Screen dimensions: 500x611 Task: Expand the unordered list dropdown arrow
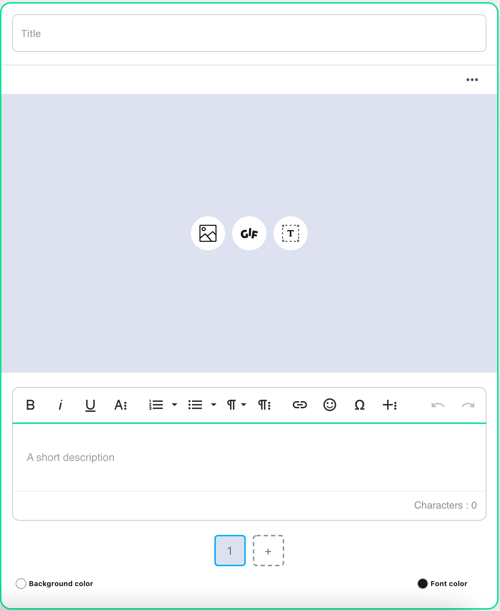point(214,405)
